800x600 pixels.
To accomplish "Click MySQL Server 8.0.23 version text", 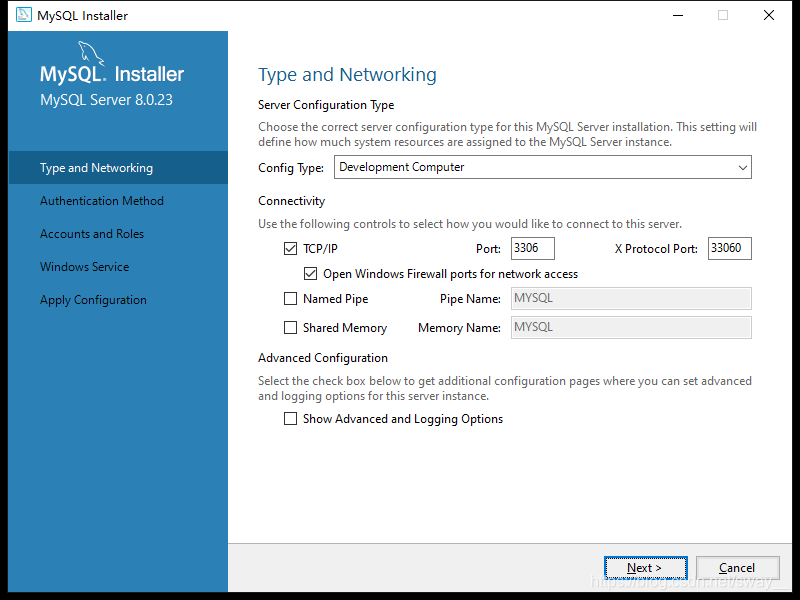I will [106, 99].
